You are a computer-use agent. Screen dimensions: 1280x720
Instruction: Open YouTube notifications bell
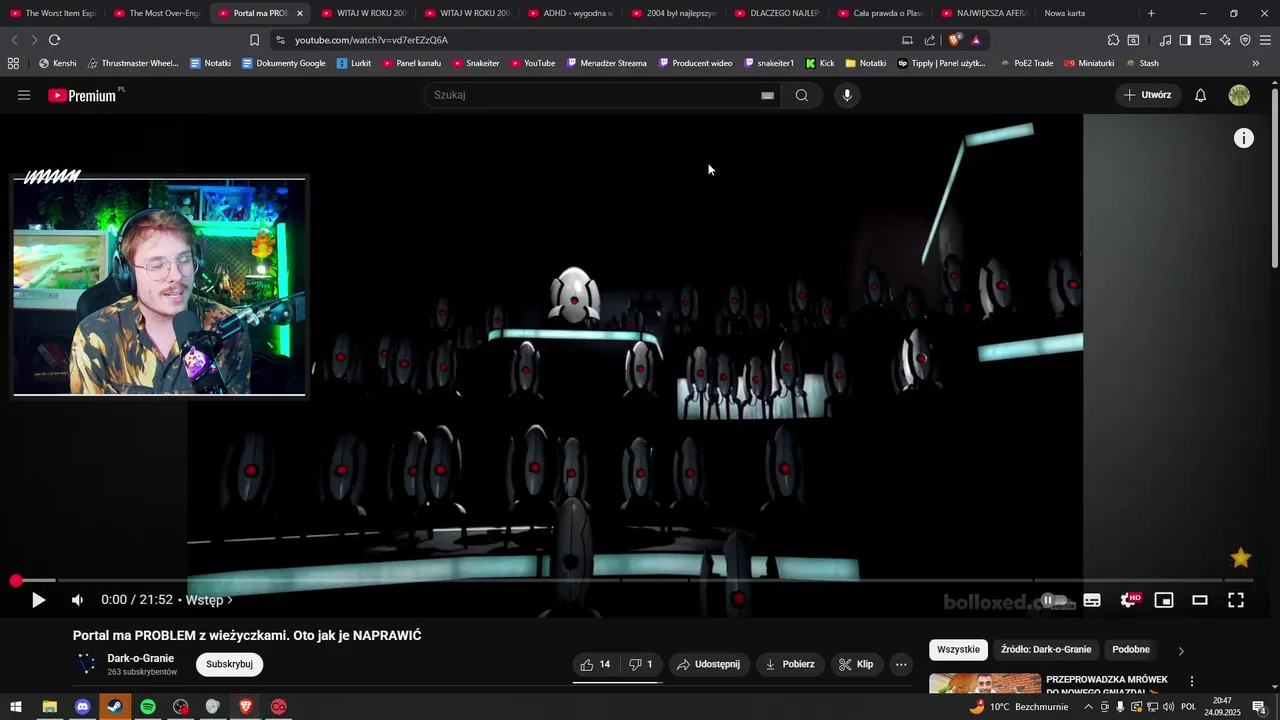pos(1201,95)
